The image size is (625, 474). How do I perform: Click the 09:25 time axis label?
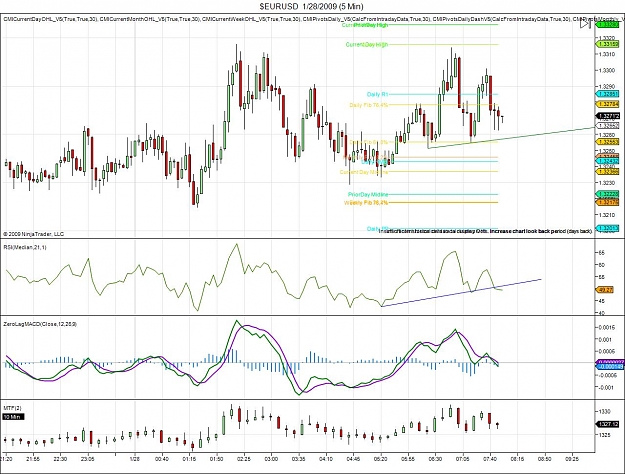(572, 459)
